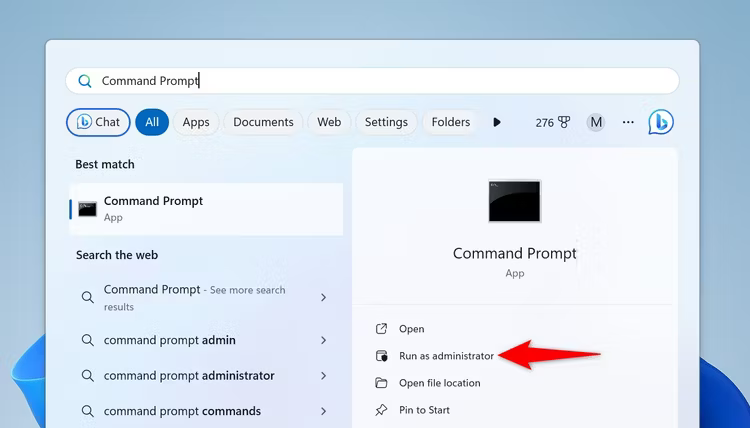Click the Open file location folder icon
This screenshot has height=428, width=750.
381,383
